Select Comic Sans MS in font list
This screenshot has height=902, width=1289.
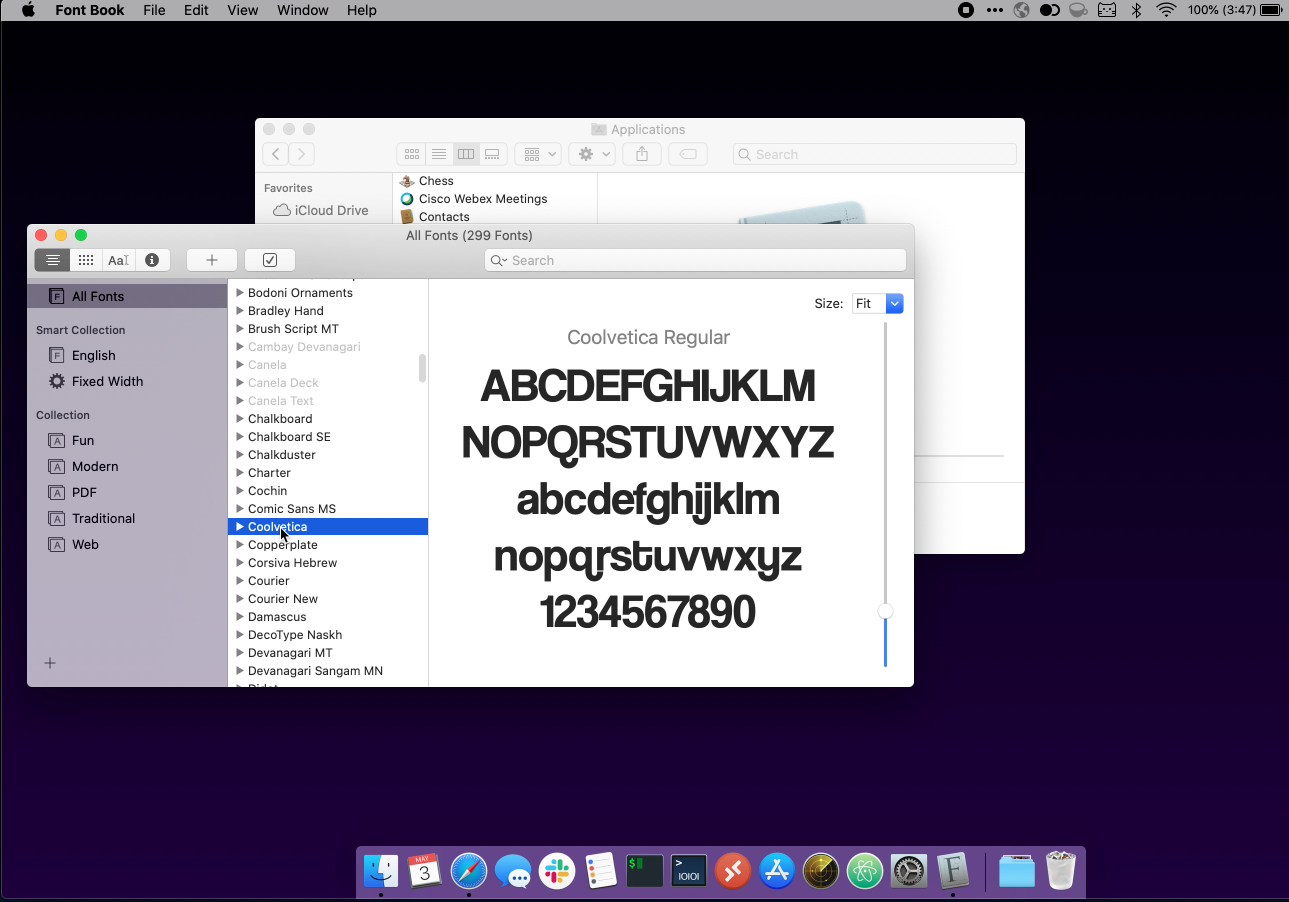click(x=328, y=509)
